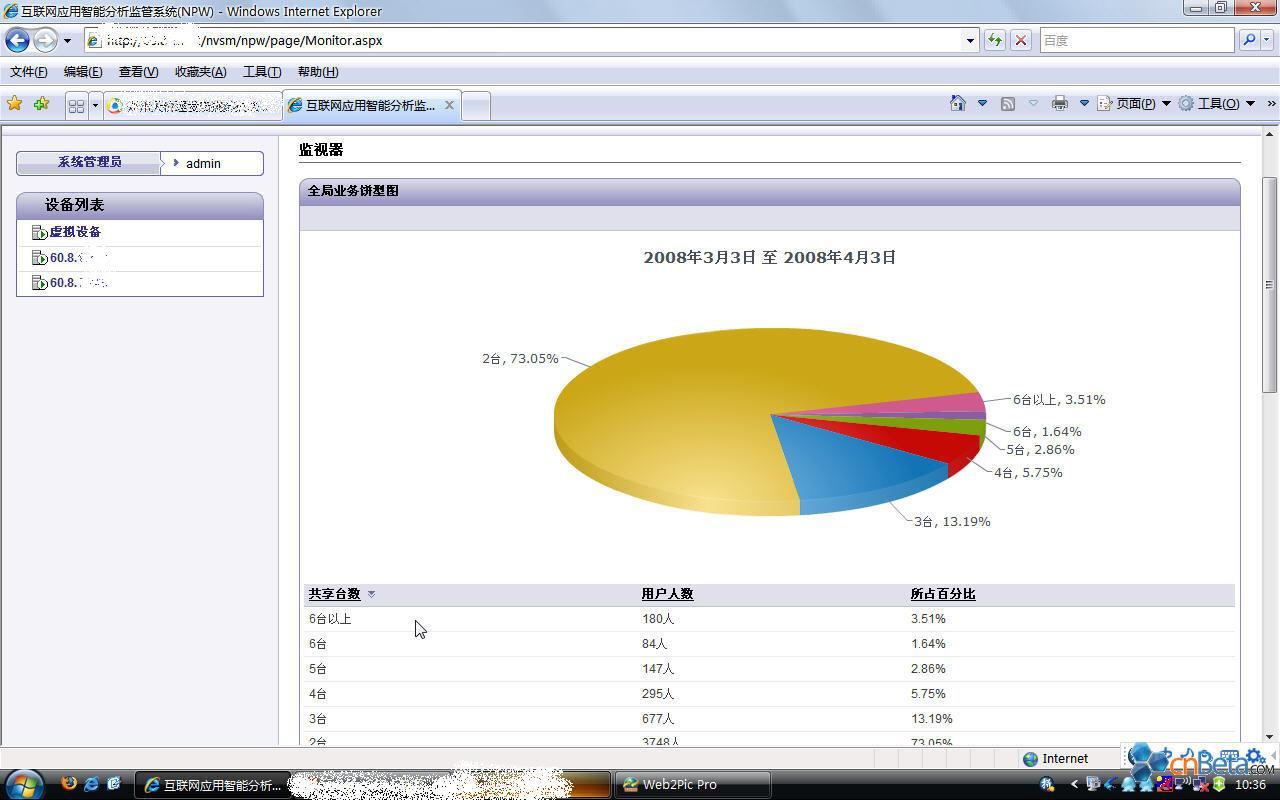
Task: Click the Print icon in command bar
Action: 1060,104
